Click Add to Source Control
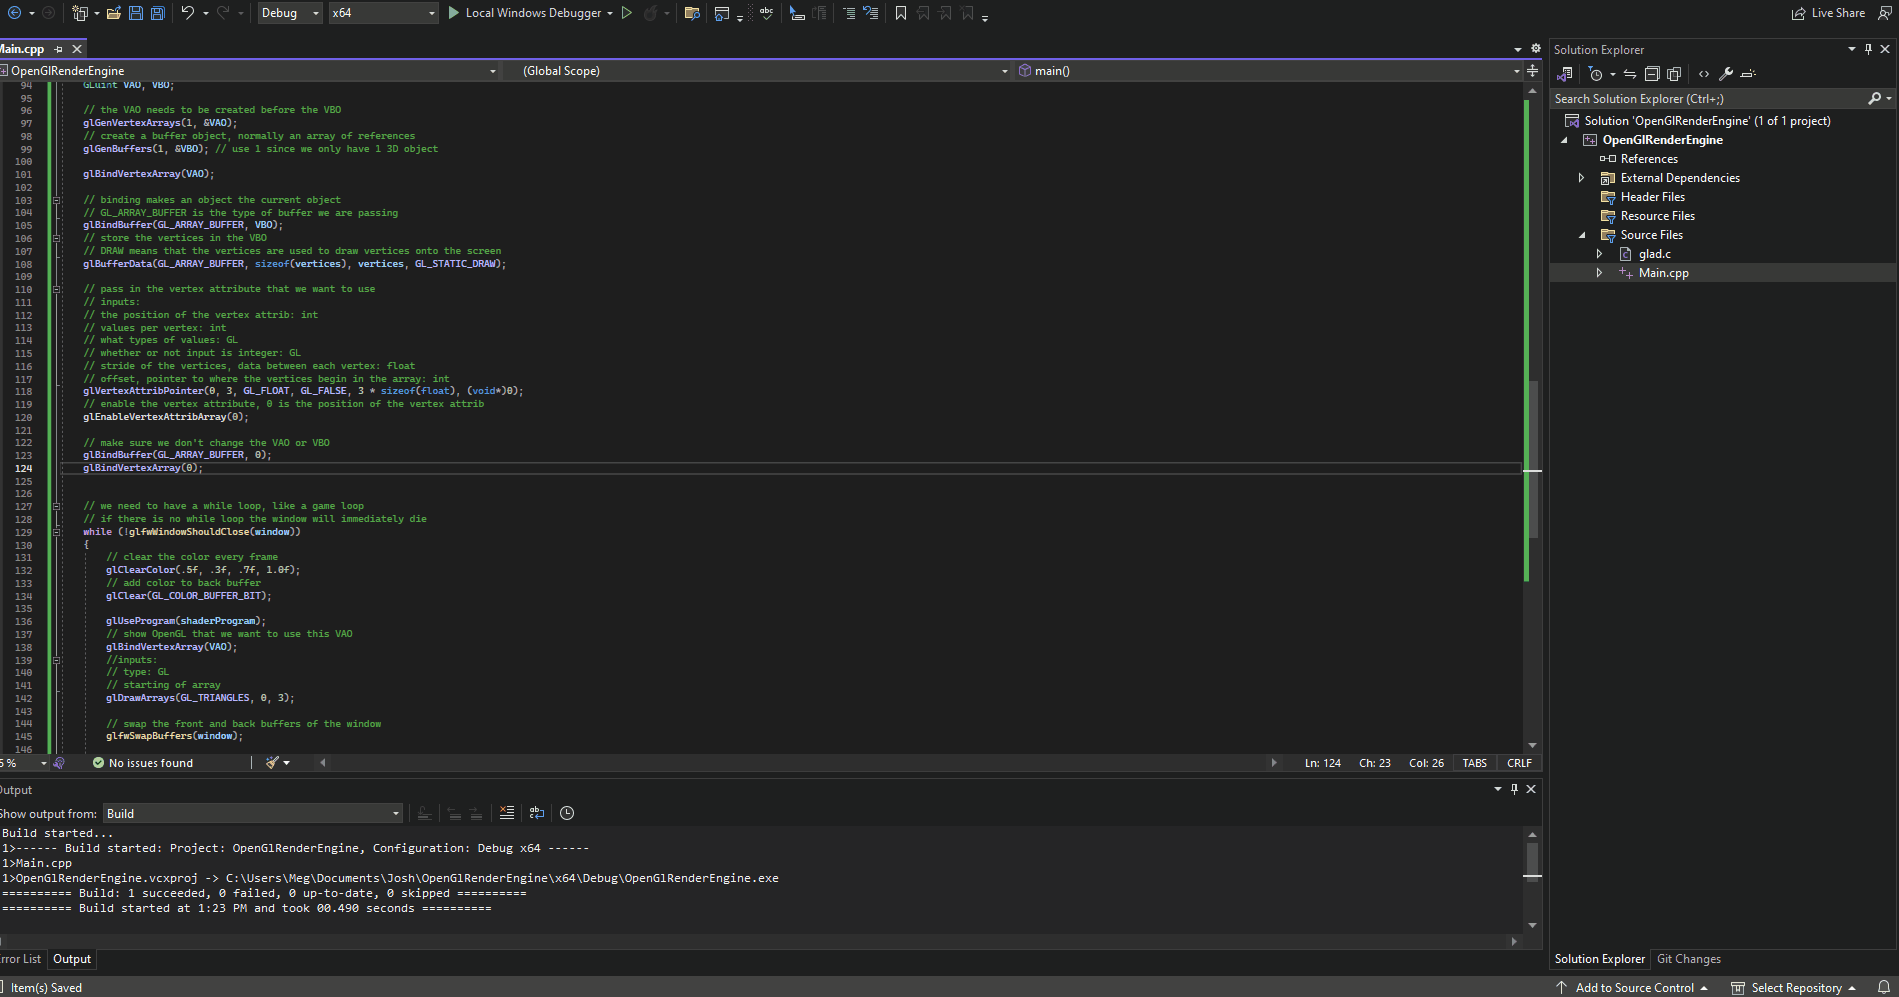 tap(1634, 987)
